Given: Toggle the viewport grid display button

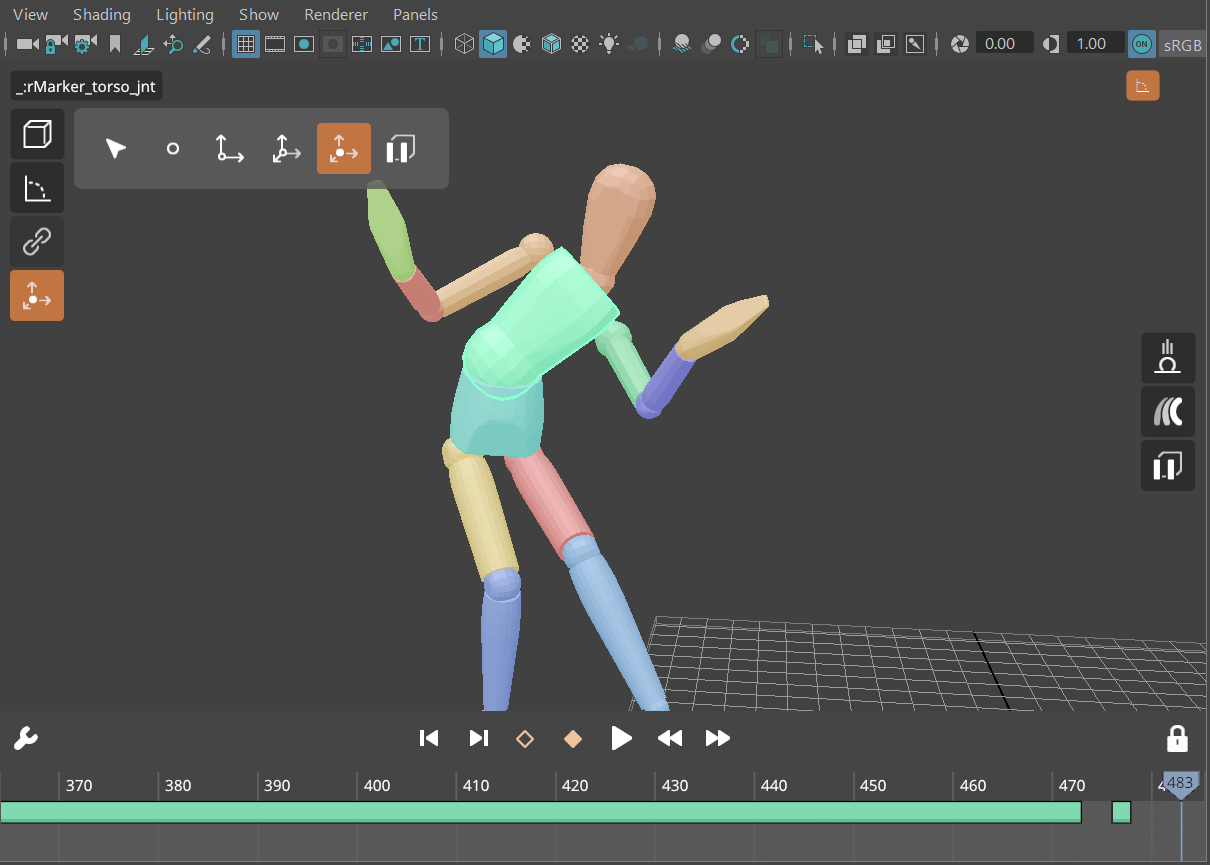Looking at the screenshot, I should pyautogui.click(x=245, y=44).
